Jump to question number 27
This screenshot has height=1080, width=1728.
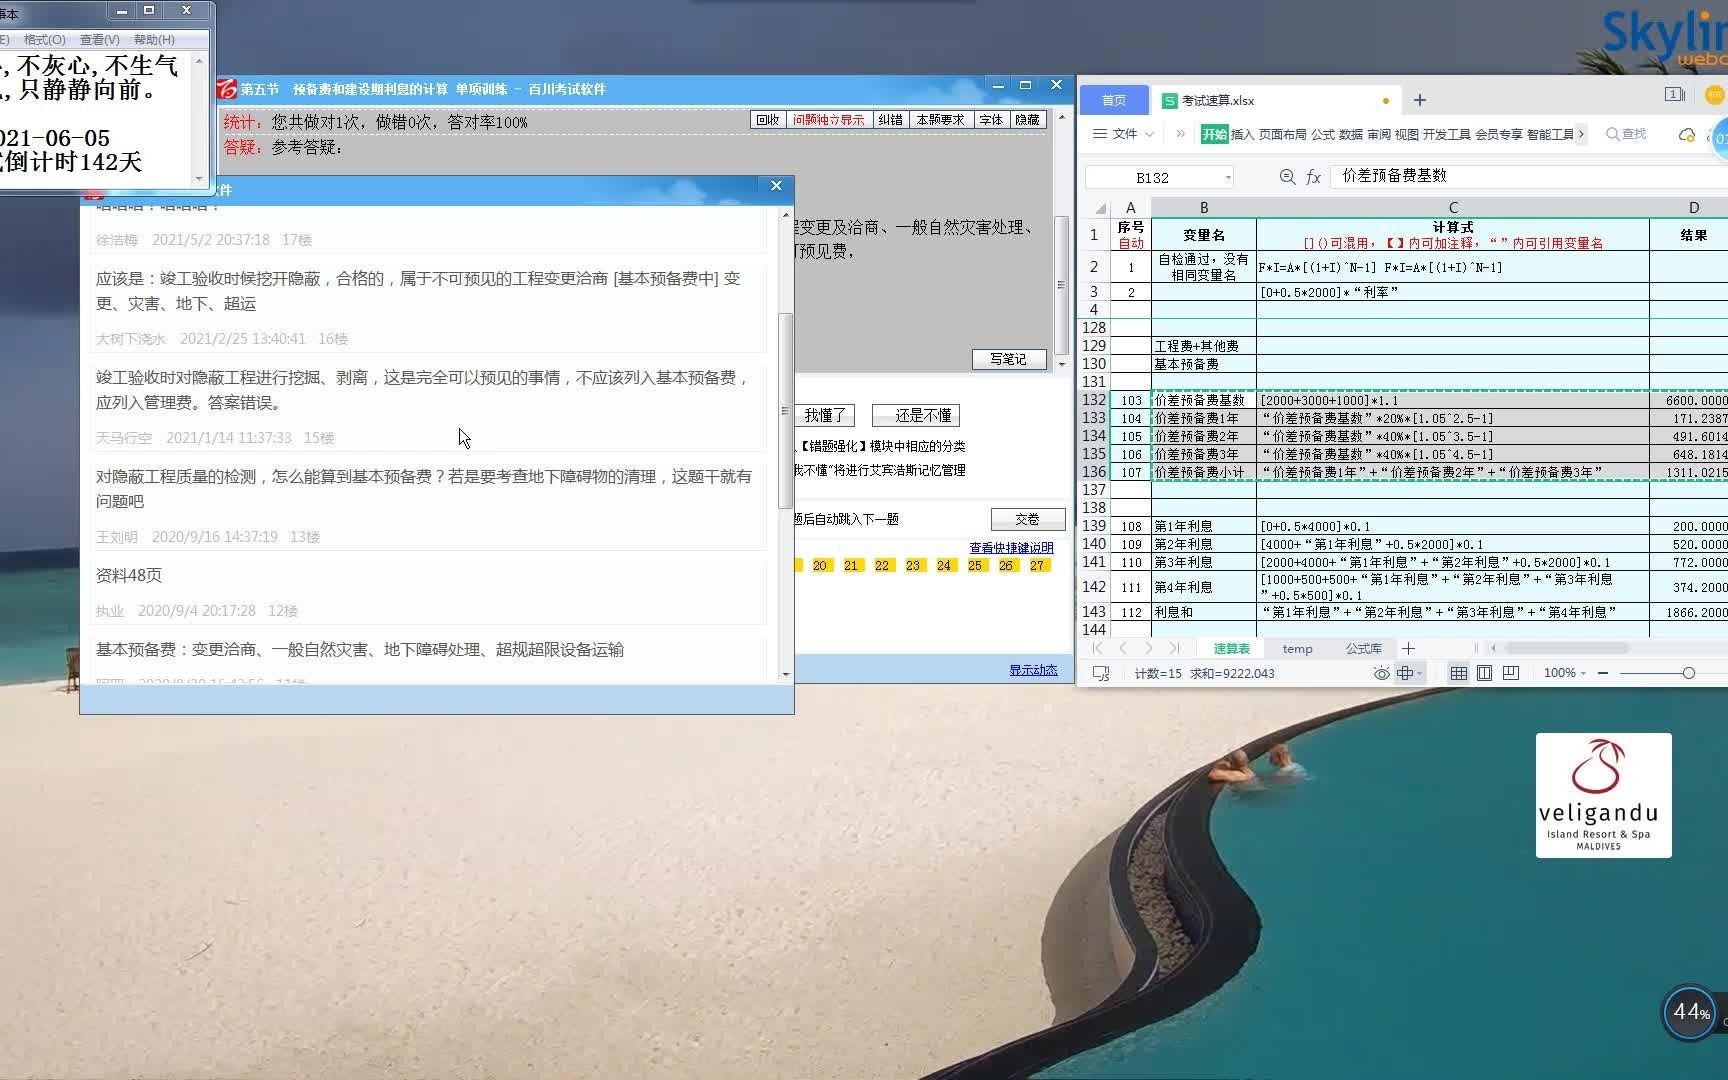(1037, 565)
